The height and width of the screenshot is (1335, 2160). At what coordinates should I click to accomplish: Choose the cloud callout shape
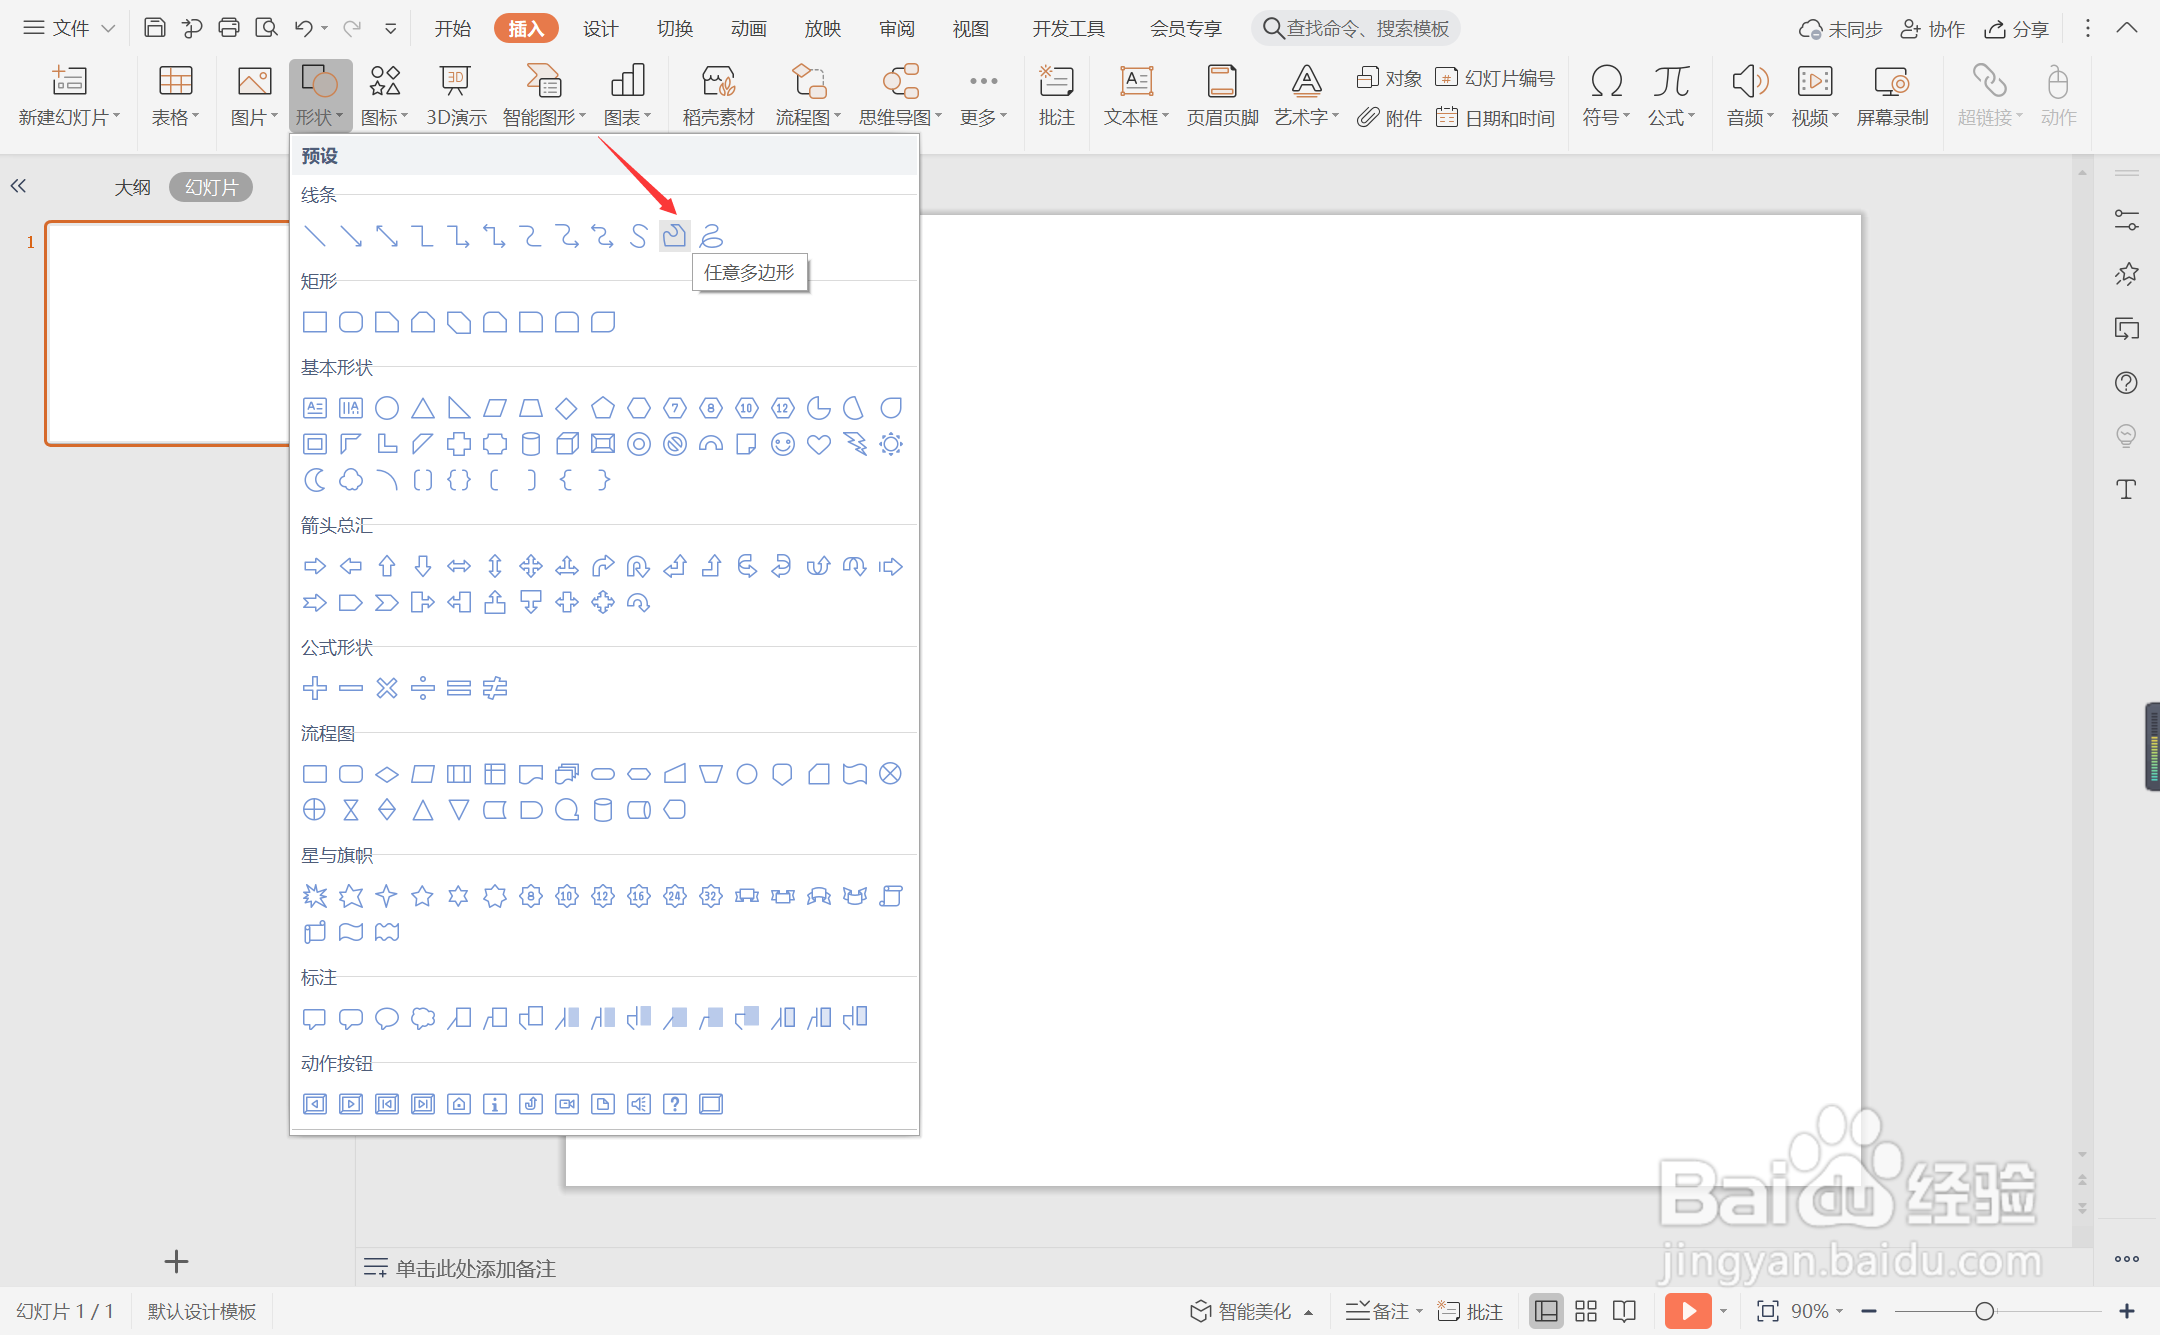point(423,1018)
